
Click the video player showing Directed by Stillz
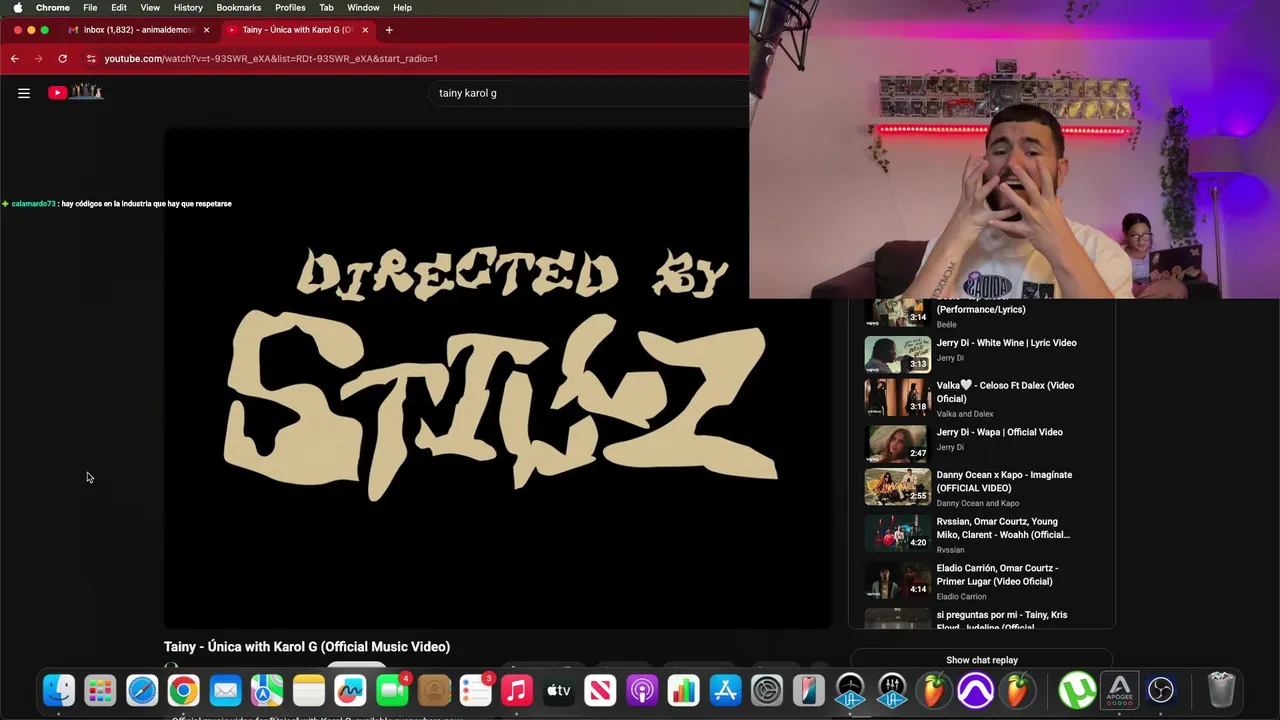tap(497, 378)
